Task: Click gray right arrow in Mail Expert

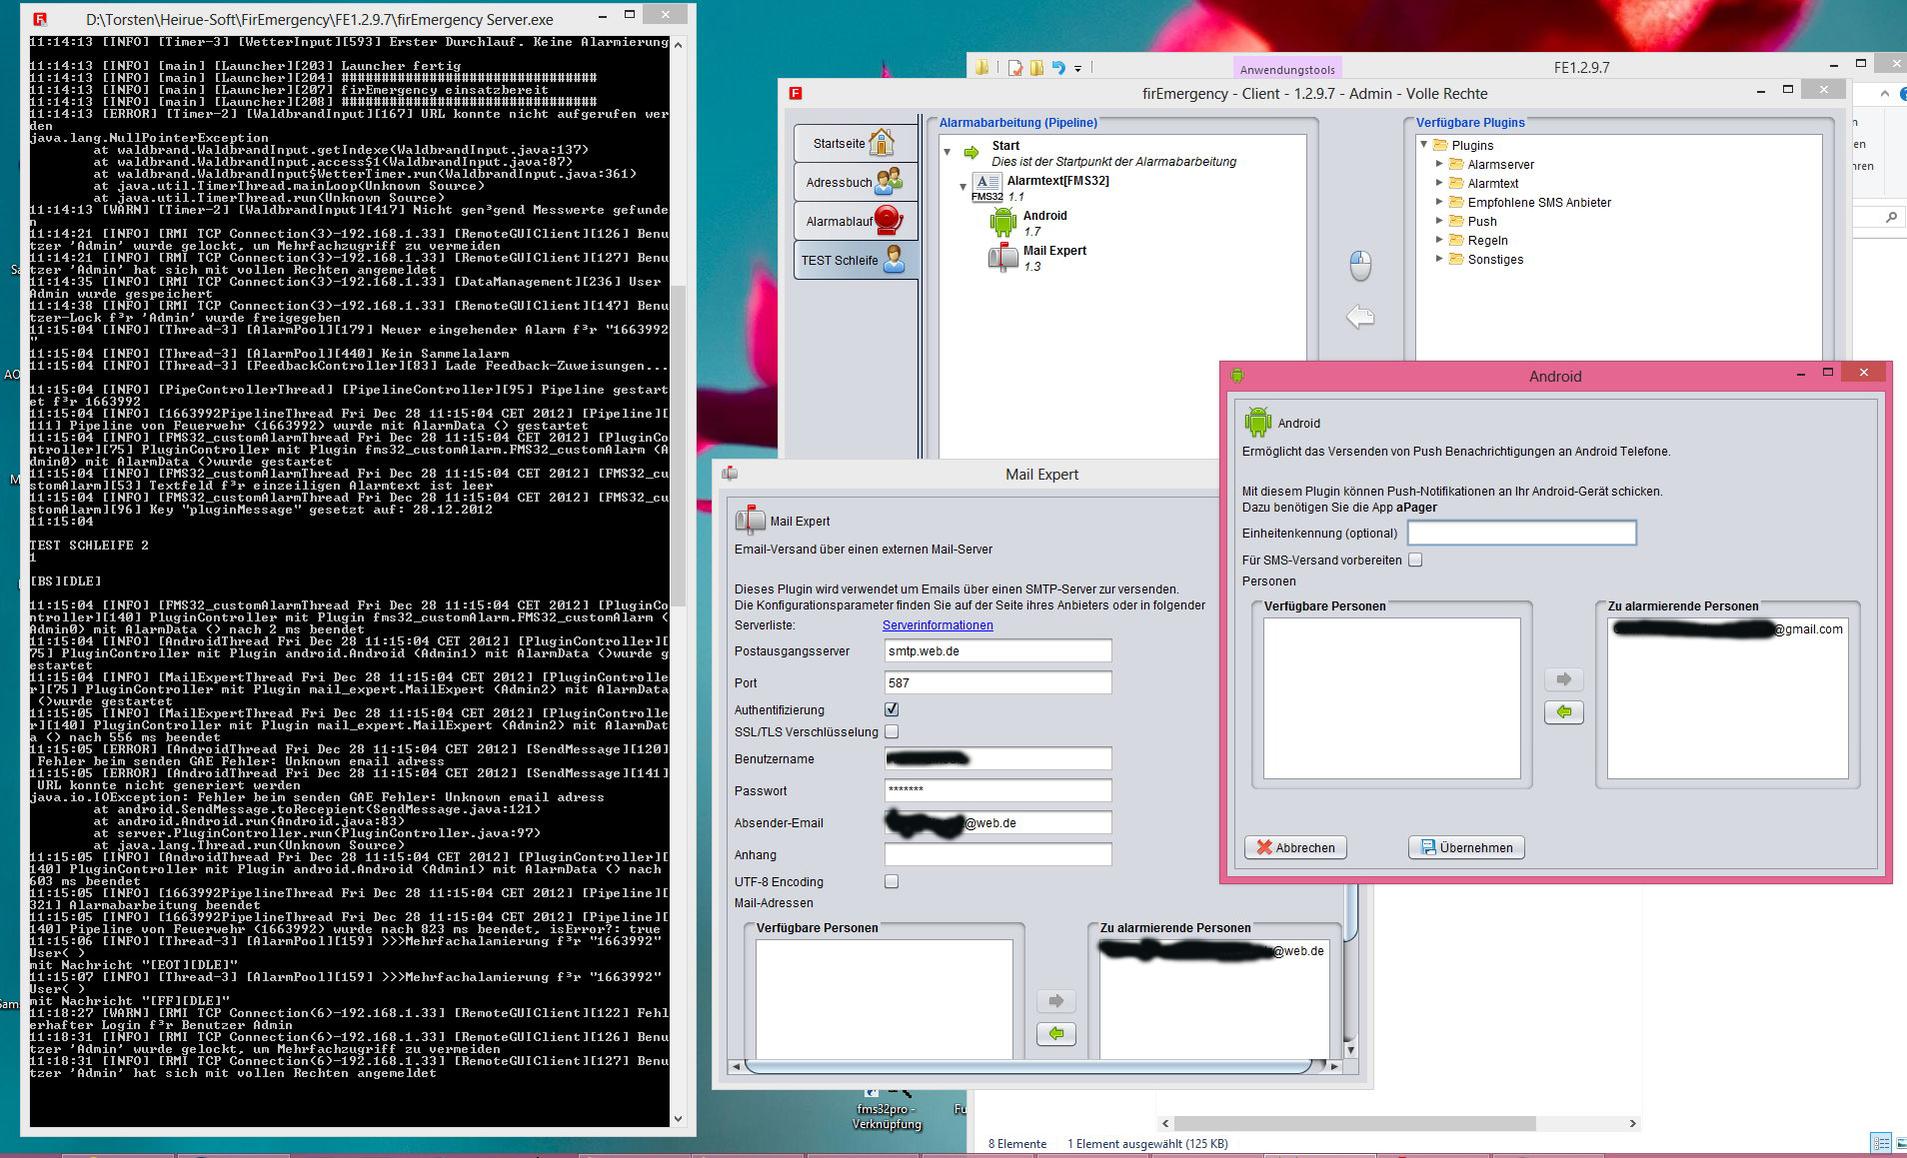Action: 1055,1001
